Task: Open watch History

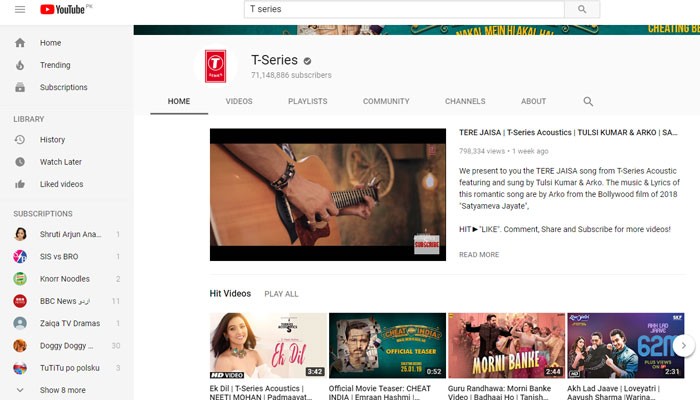Action: (52, 140)
